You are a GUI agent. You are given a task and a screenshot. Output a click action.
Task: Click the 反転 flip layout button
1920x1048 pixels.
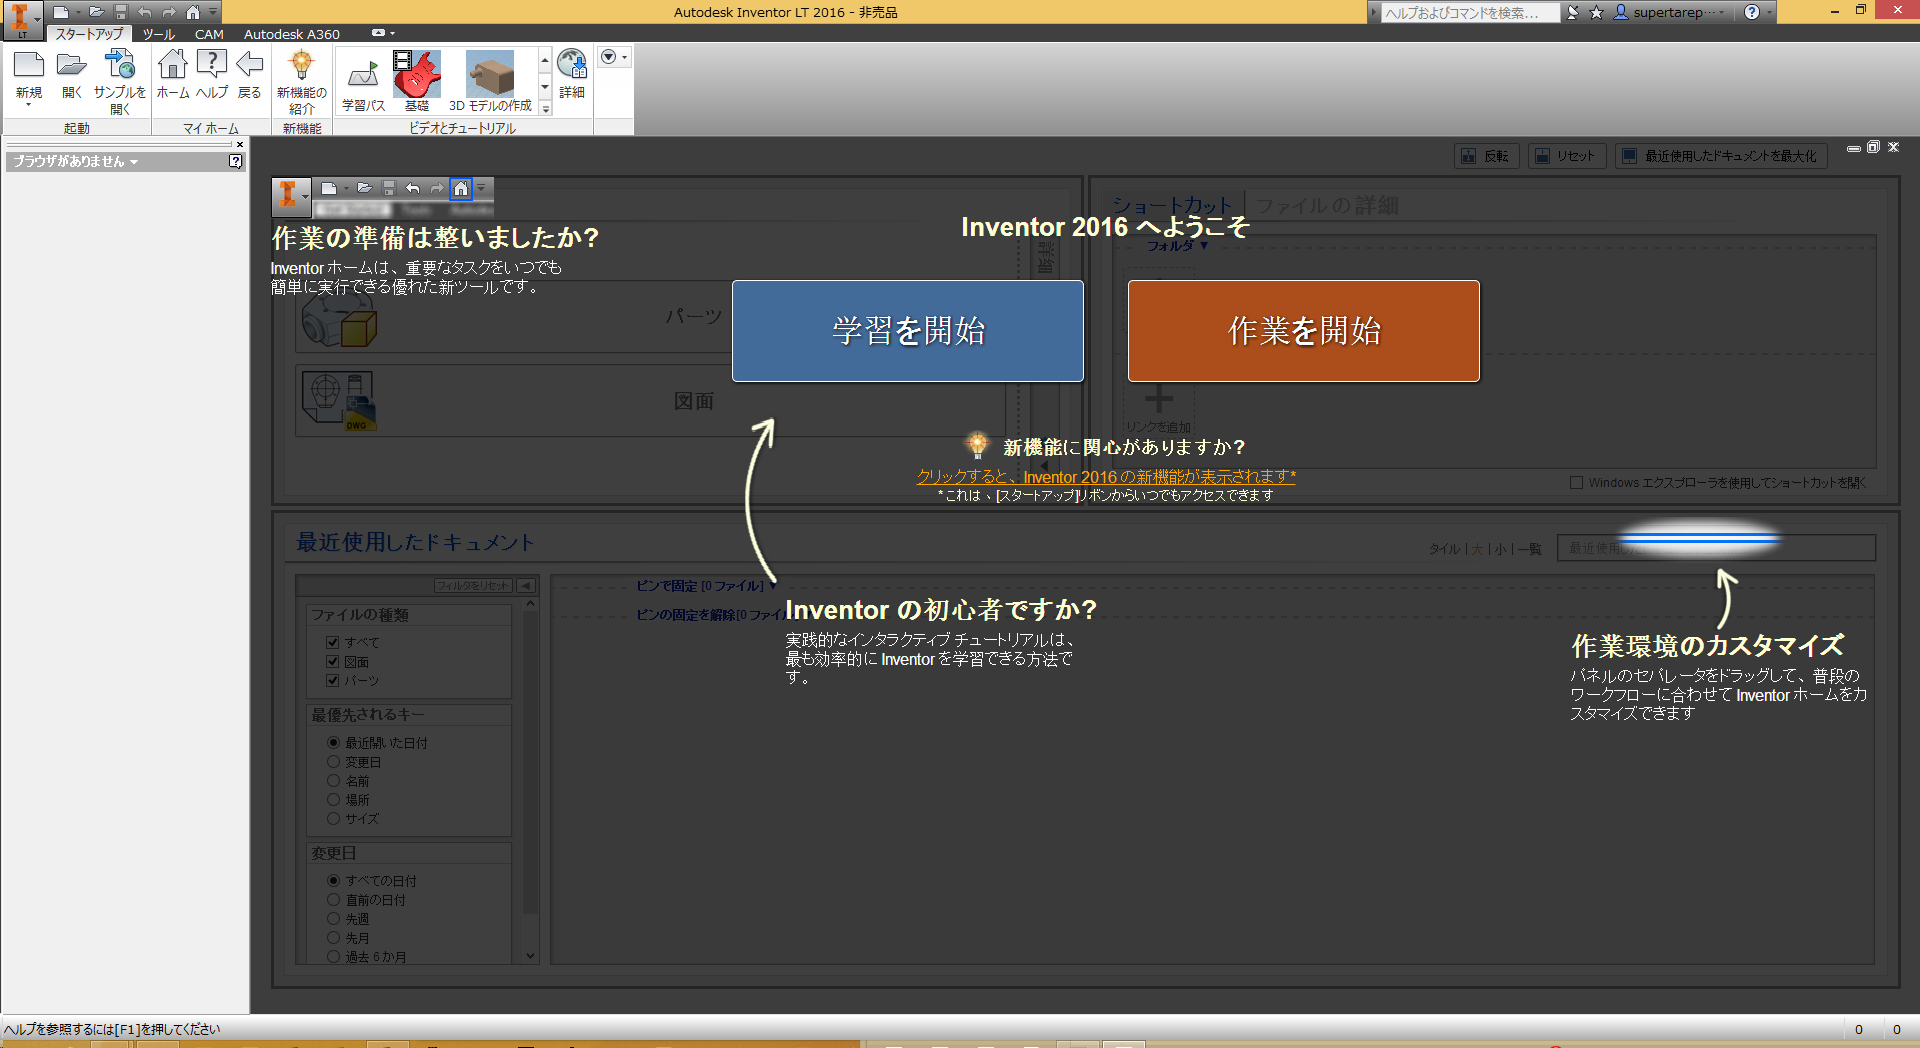coord(1486,156)
